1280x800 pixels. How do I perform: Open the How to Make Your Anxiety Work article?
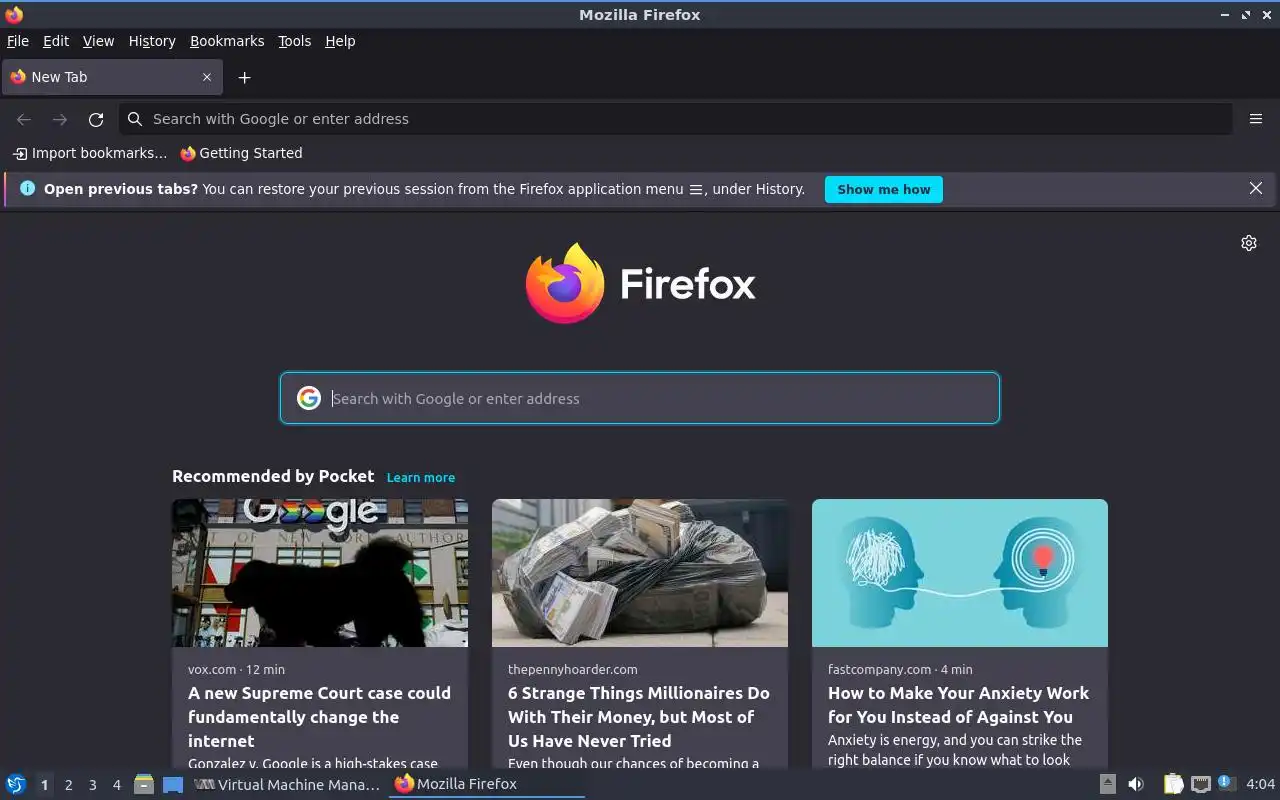pyautogui.click(x=958, y=705)
